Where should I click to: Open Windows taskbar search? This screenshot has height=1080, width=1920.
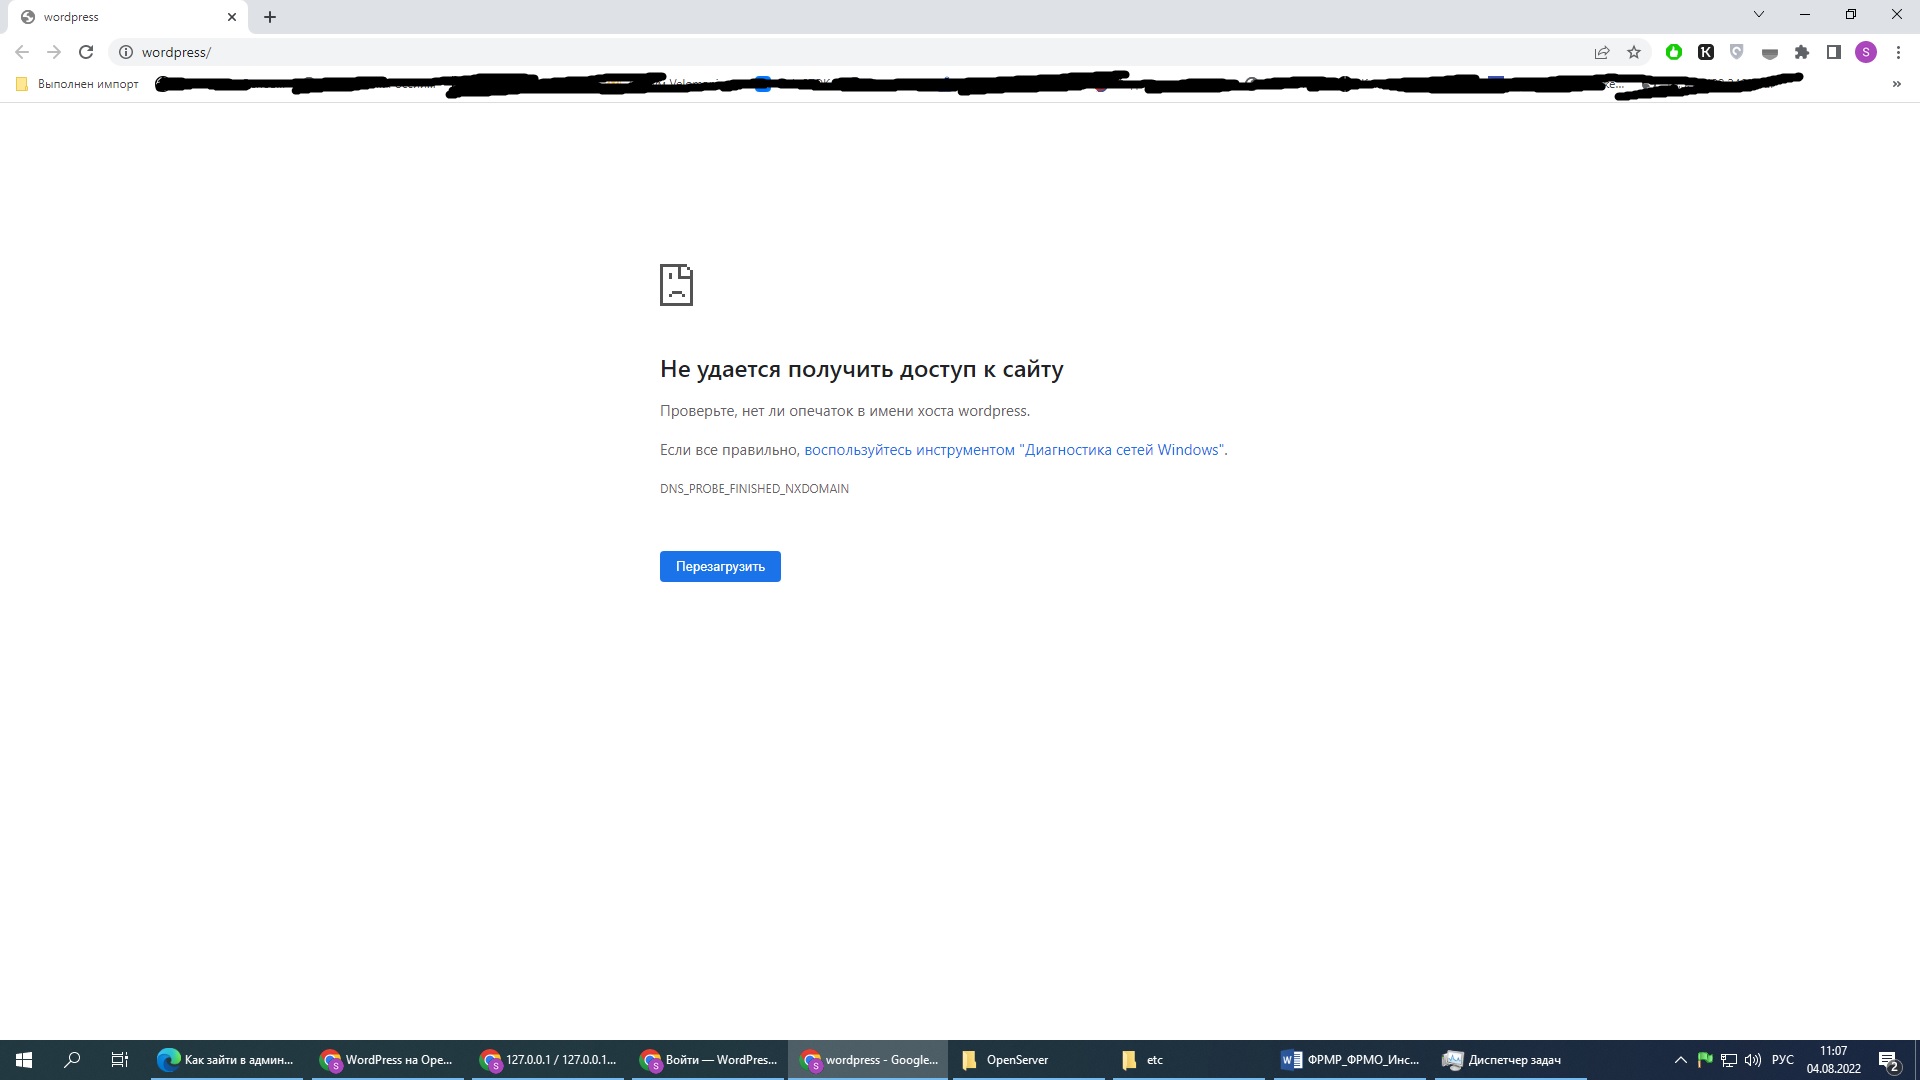tap(72, 1060)
